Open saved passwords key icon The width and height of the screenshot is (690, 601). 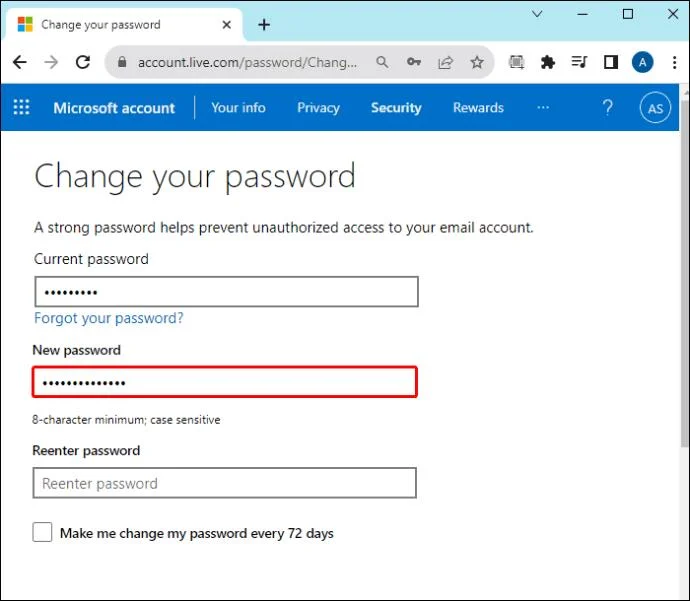click(x=414, y=62)
